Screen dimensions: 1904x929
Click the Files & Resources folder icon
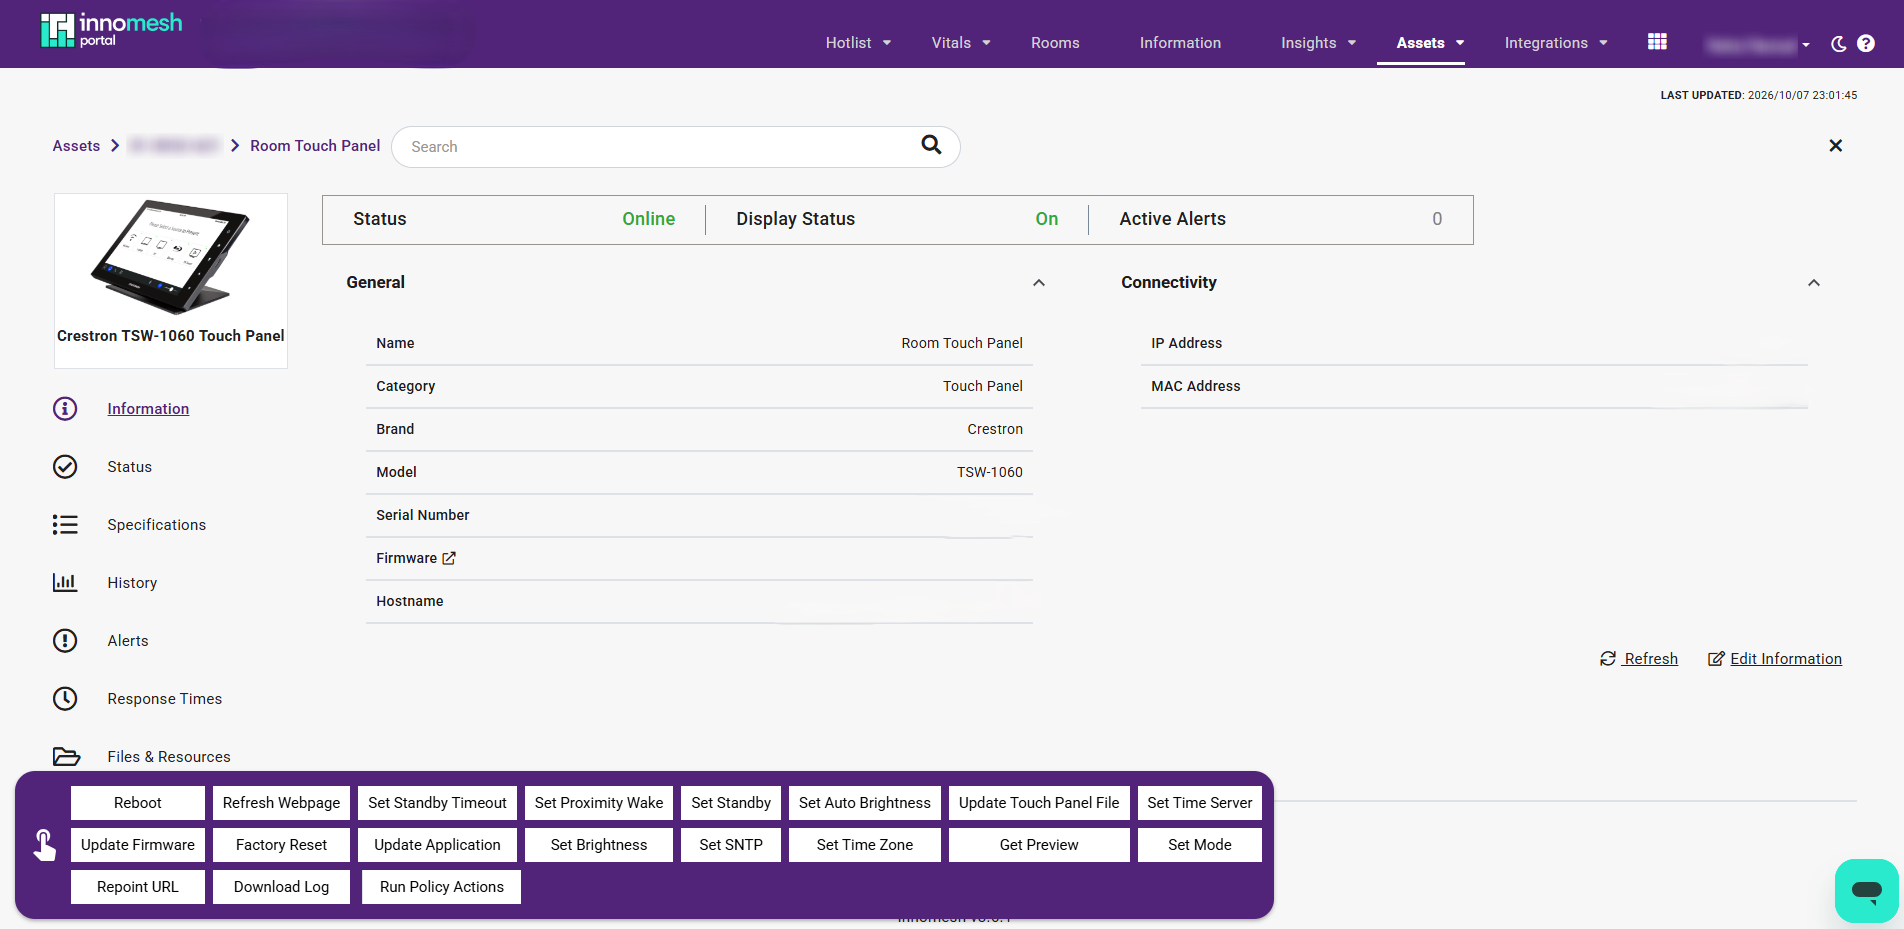[x=66, y=756]
